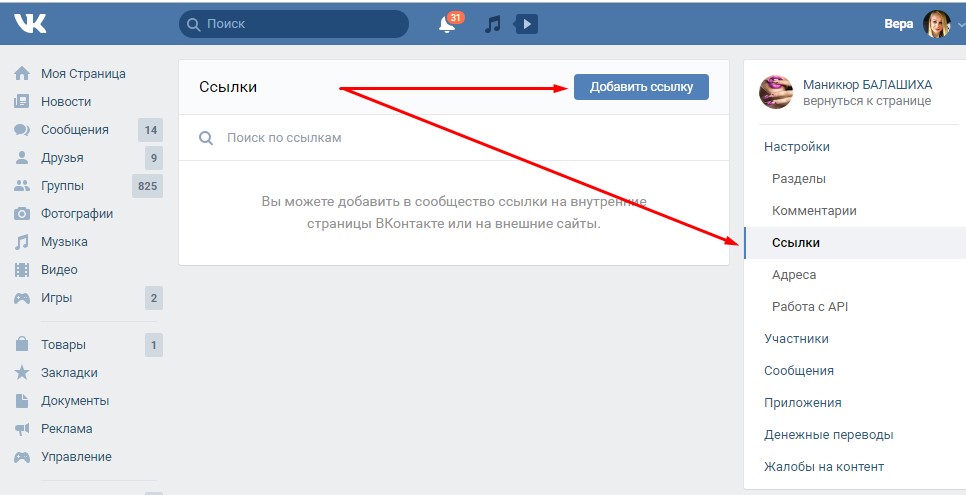The image size is (966, 495).
Task: Open Товары in left menu
Action: pos(63,345)
